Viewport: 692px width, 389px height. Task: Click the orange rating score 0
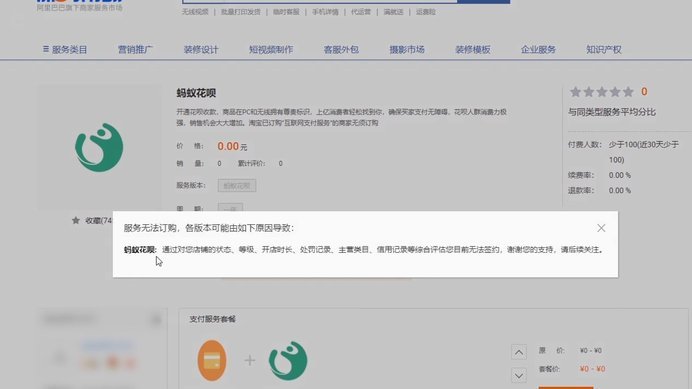point(644,91)
